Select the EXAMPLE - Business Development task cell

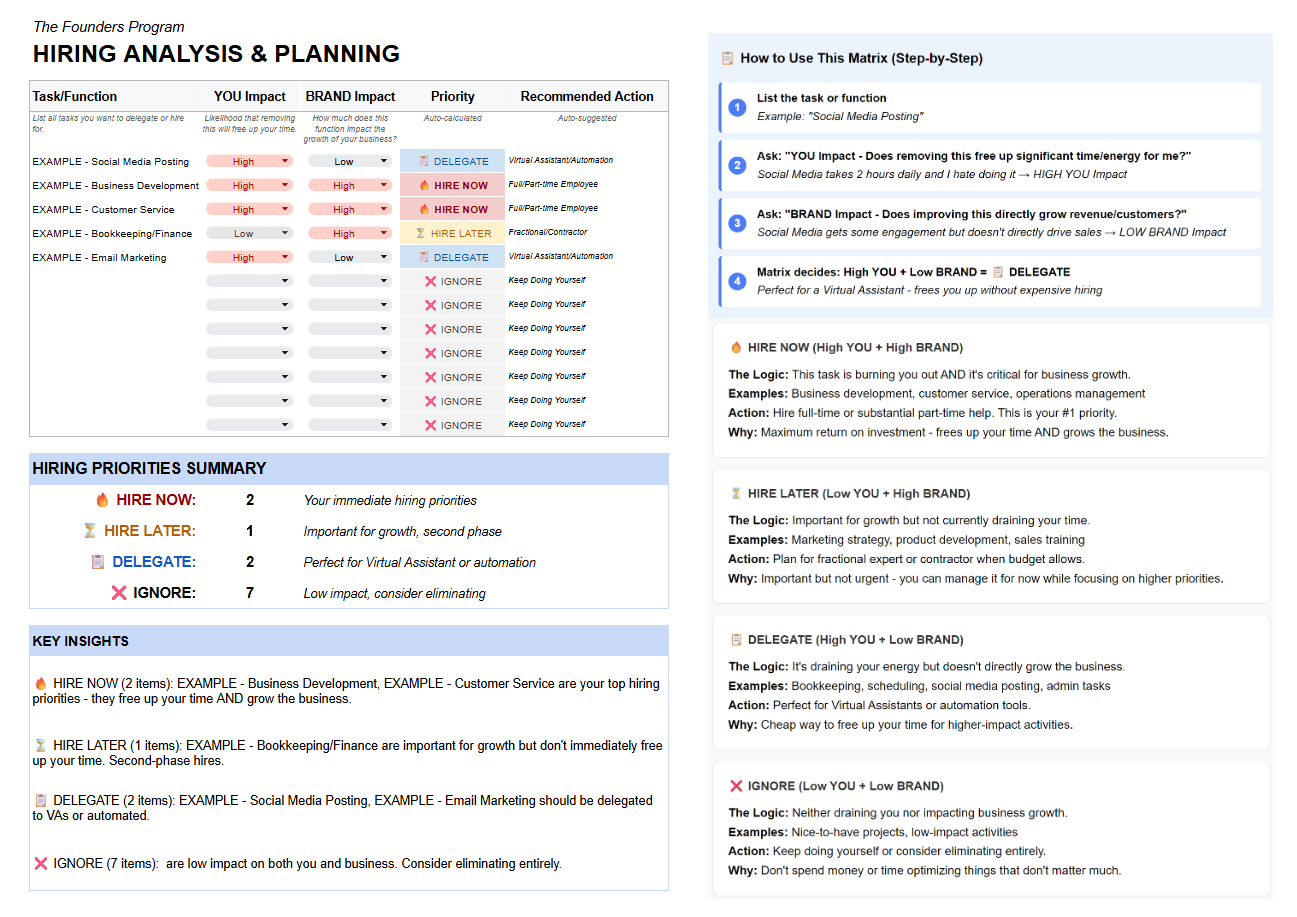coord(115,185)
